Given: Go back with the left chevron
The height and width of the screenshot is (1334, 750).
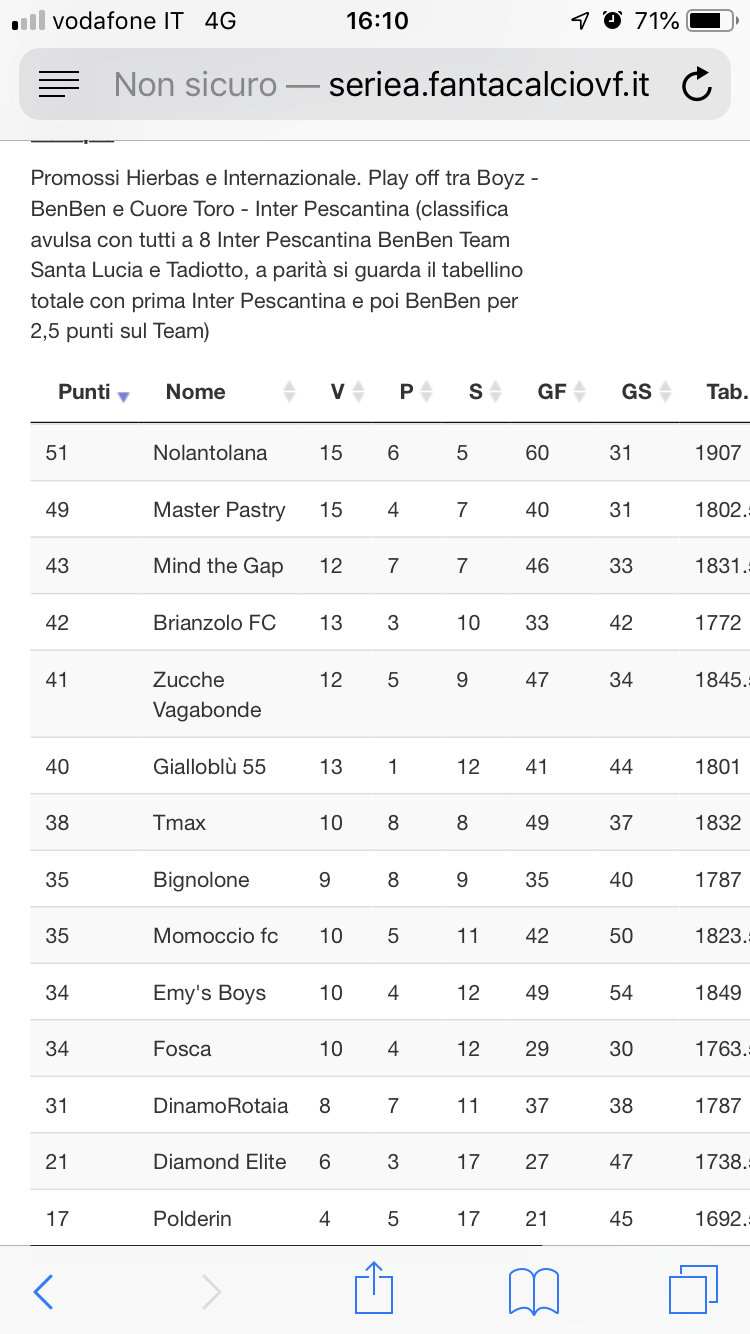Looking at the screenshot, I should (x=43, y=1292).
